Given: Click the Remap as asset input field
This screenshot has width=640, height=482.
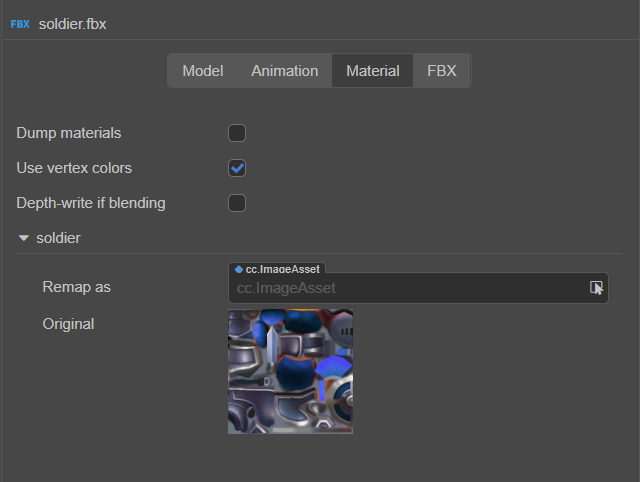Looking at the screenshot, I should point(405,288).
